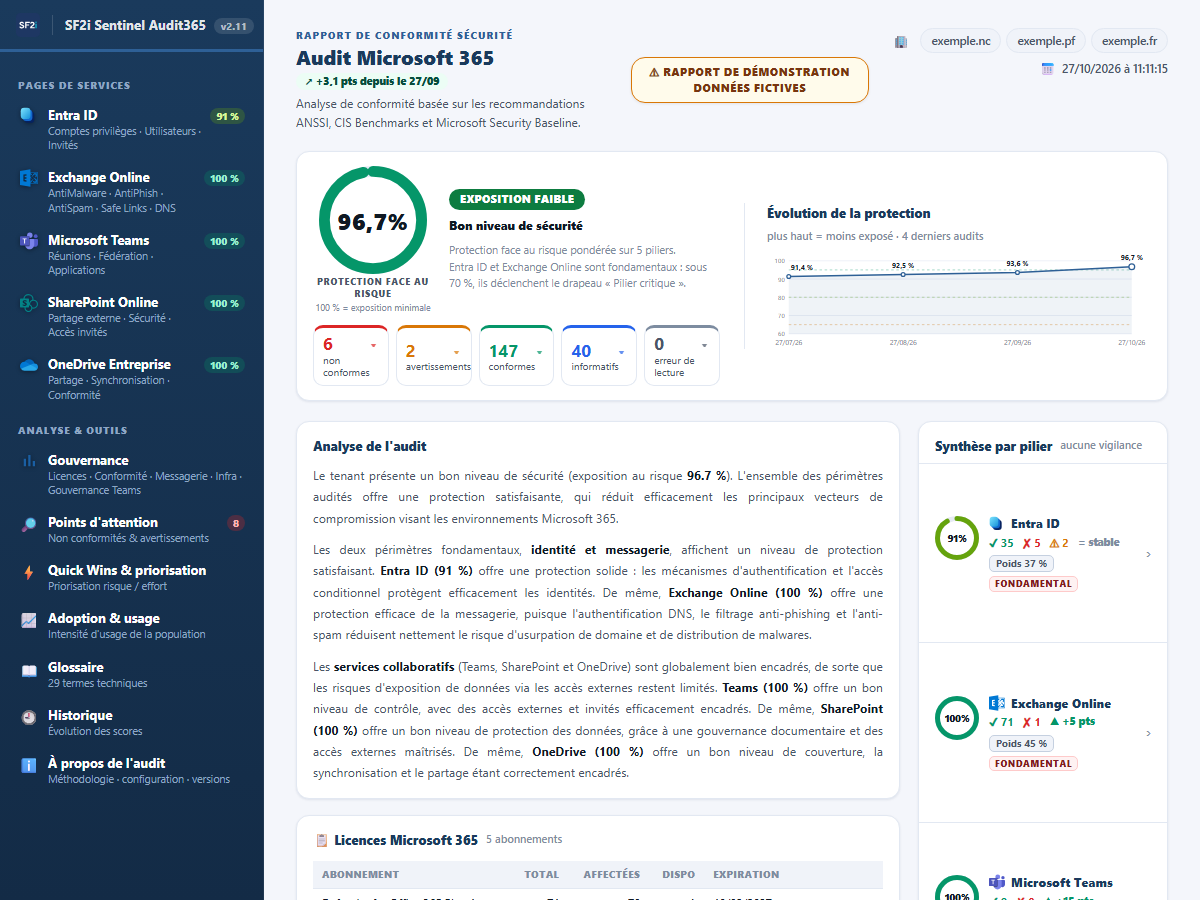Open Entra ID pillar details chevron
The image size is (1200, 900).
[1148, 554]
